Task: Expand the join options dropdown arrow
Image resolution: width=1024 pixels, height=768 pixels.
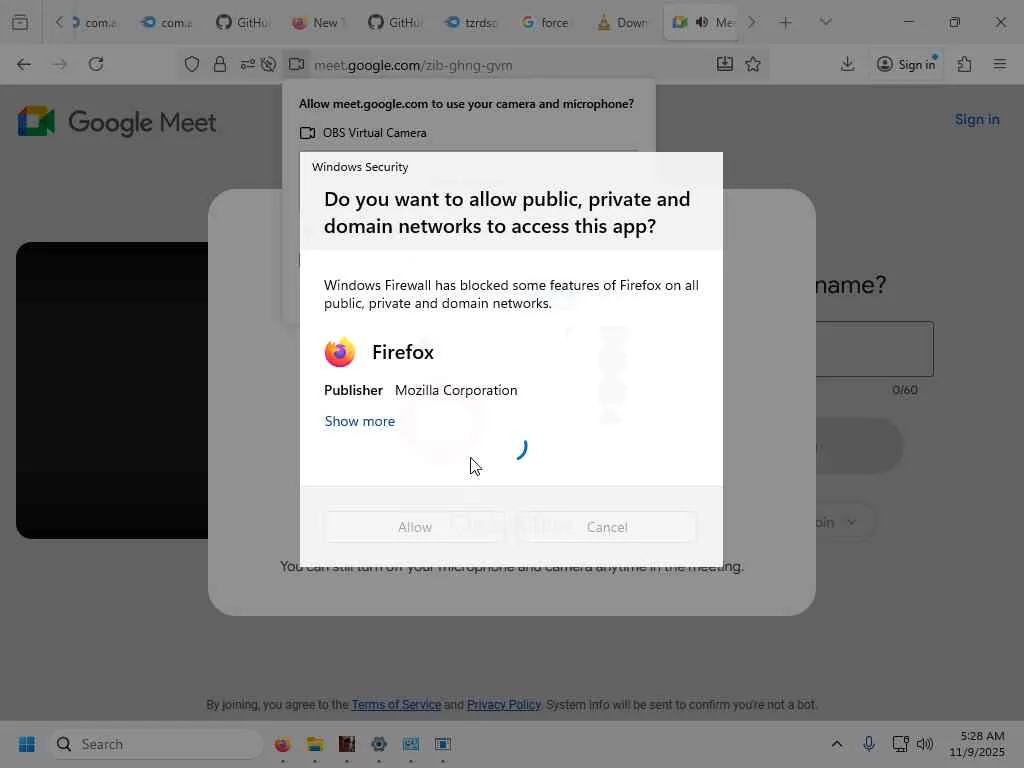Action: (x=851, y=522)
